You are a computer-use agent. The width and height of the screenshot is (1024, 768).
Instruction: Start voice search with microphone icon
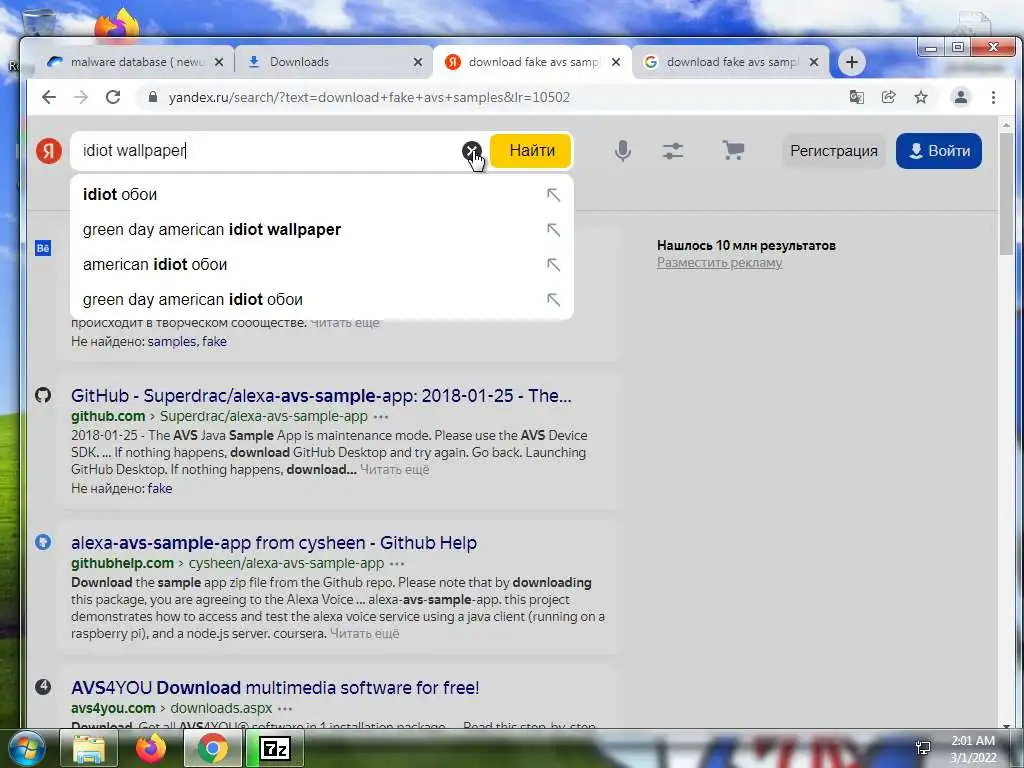[x=623, y=151]
